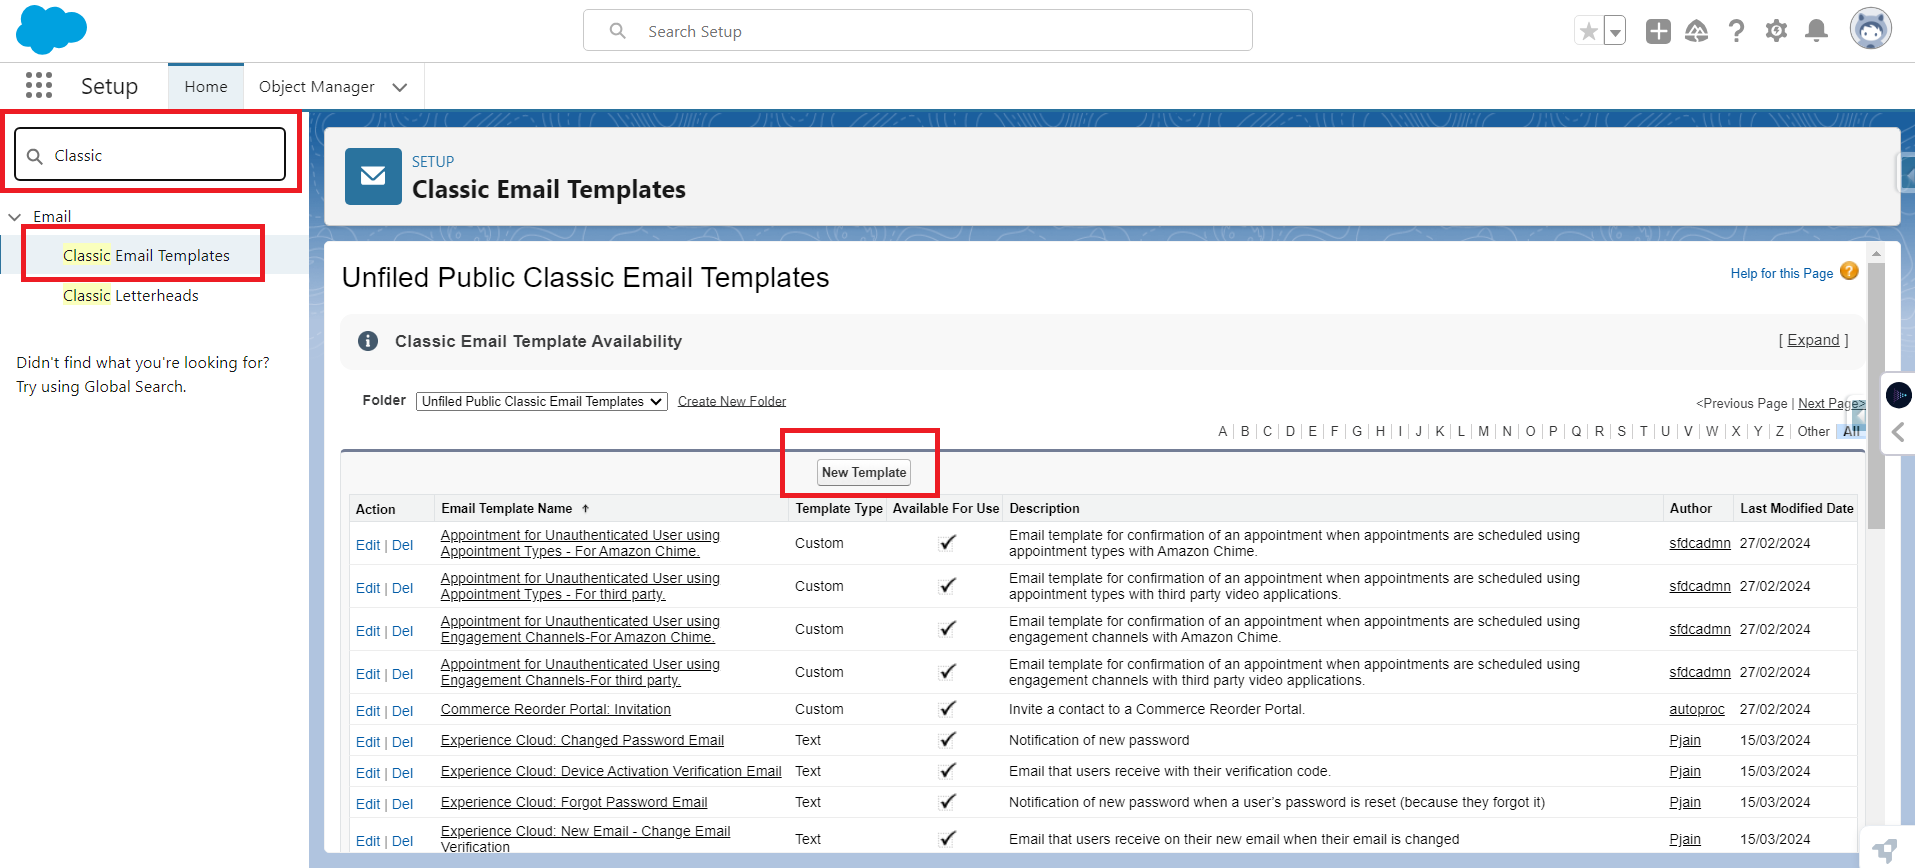Delete Experience Cloud: Forgot Password Email template
The height and width of the screenshot is (868, 1915).
point(402,804)
